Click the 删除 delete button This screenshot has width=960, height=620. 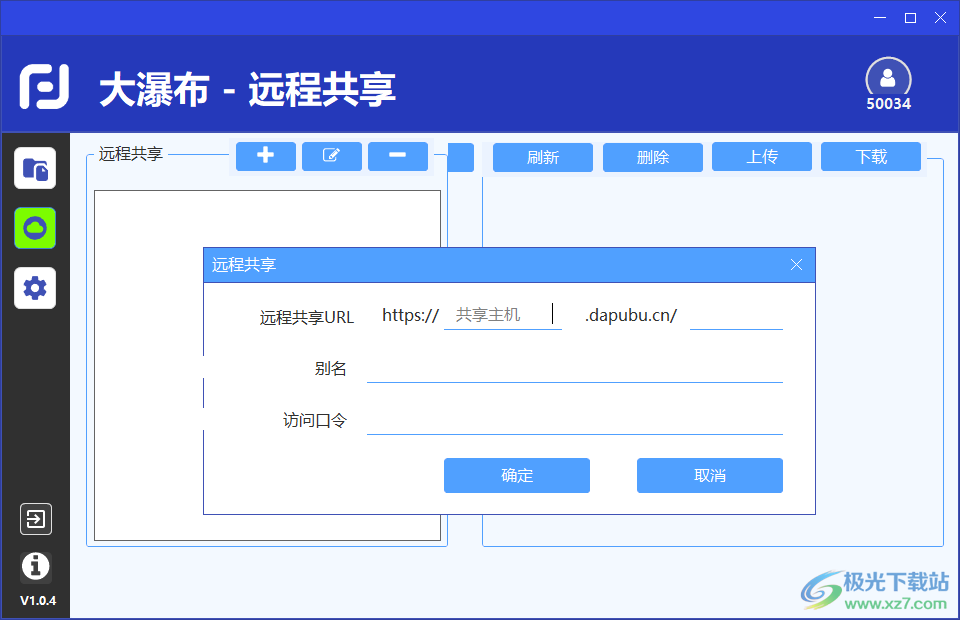coord(652,157)
